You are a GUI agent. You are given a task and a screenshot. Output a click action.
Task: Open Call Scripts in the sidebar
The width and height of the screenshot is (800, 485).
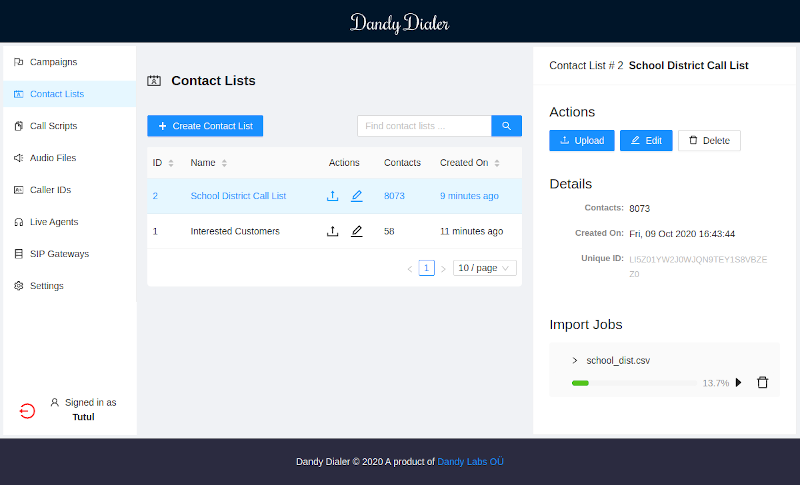pos(69,126)
